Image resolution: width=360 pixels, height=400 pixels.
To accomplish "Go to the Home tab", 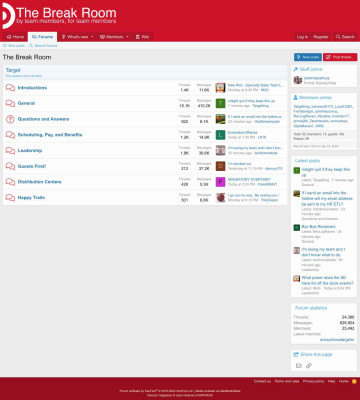I will point(15,37).
